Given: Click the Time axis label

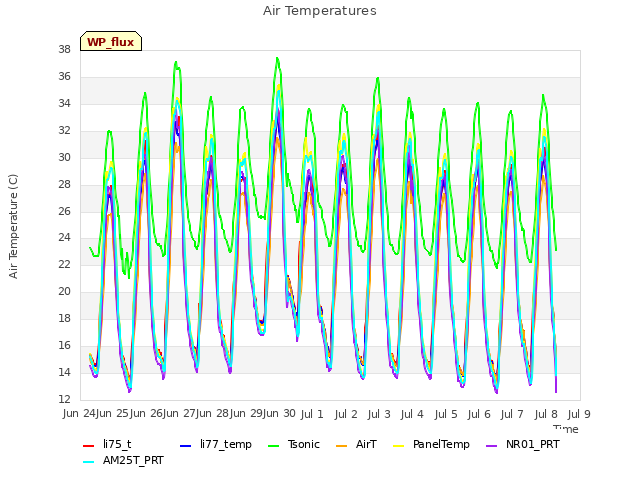Looking at the screenshot, I should [x=566, y=429].
